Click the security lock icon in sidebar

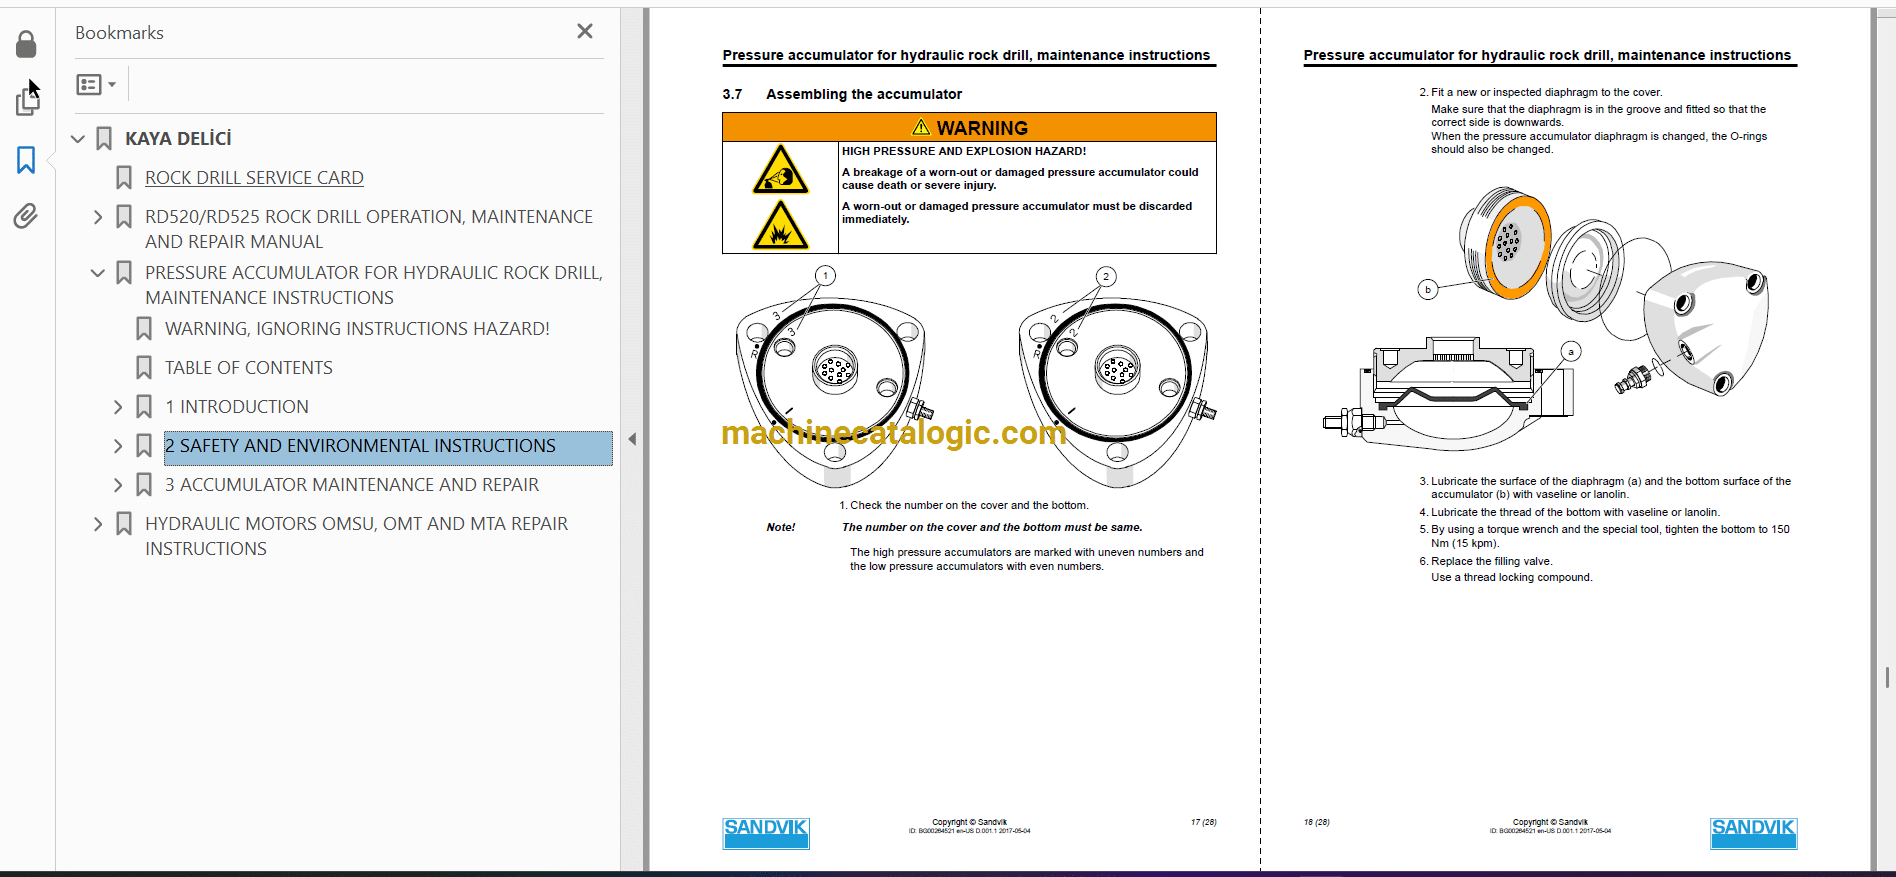click(x=26, y=44)
